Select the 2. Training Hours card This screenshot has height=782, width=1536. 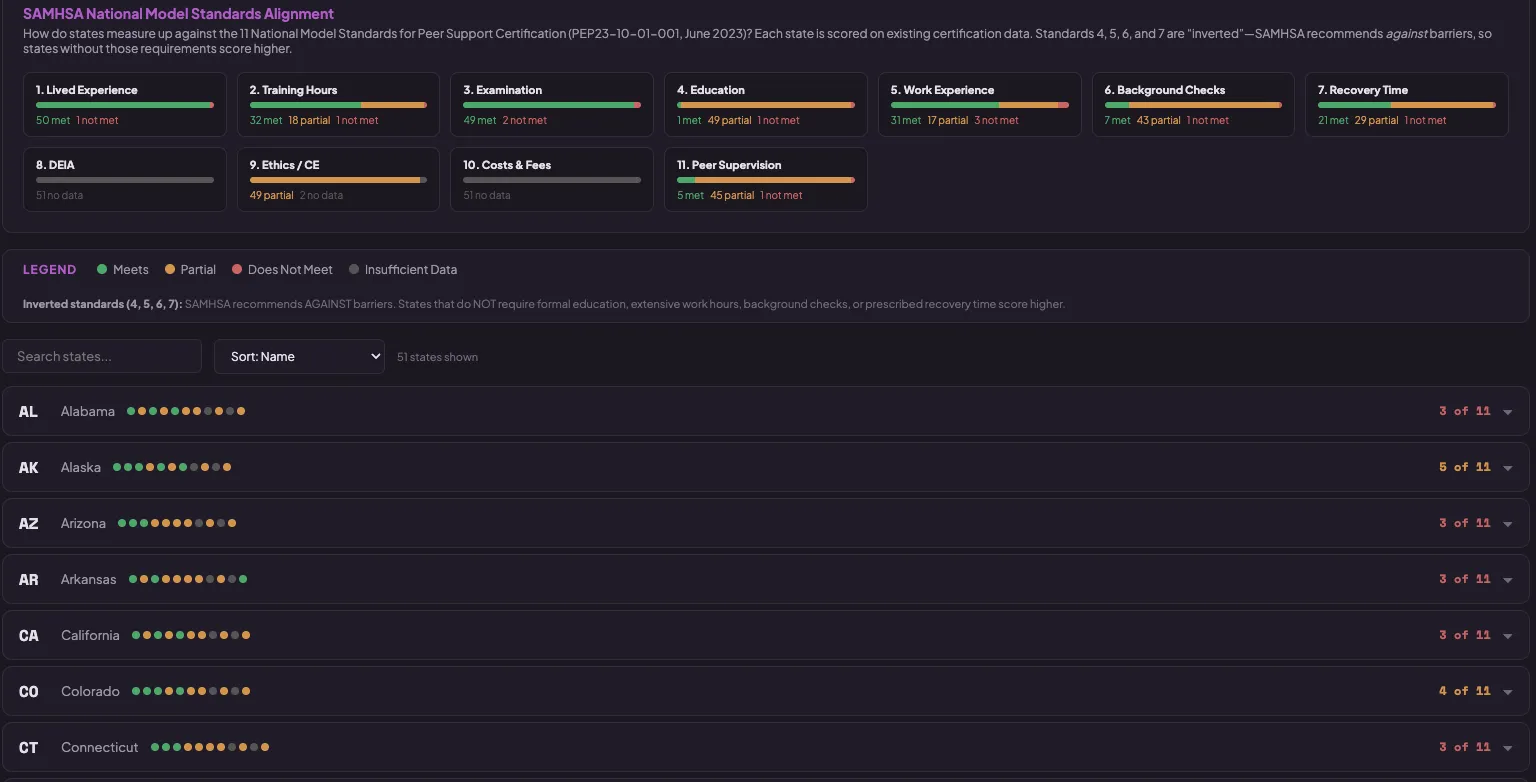pos(338,104)
